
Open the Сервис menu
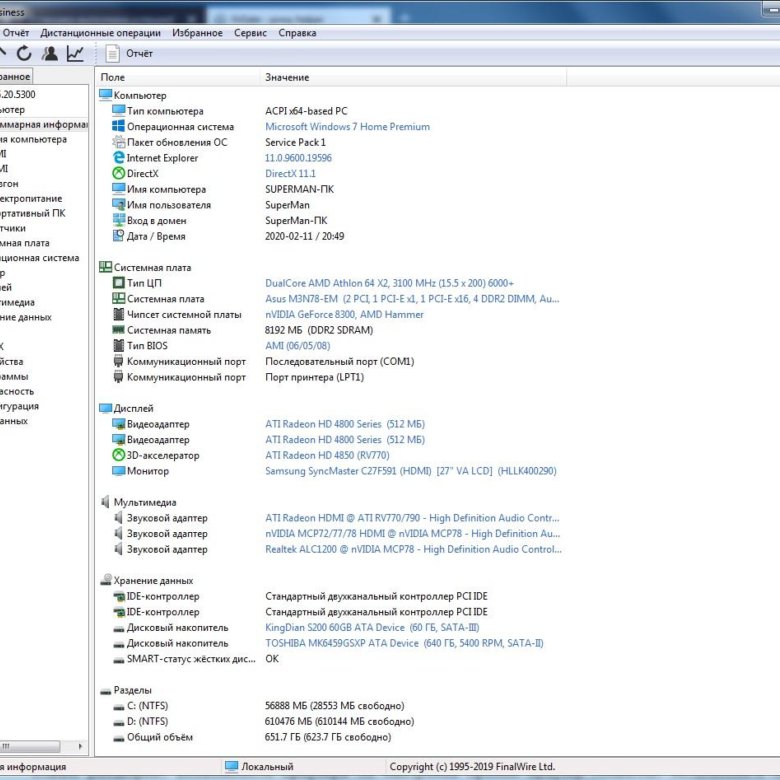click(x=250, y=32)
